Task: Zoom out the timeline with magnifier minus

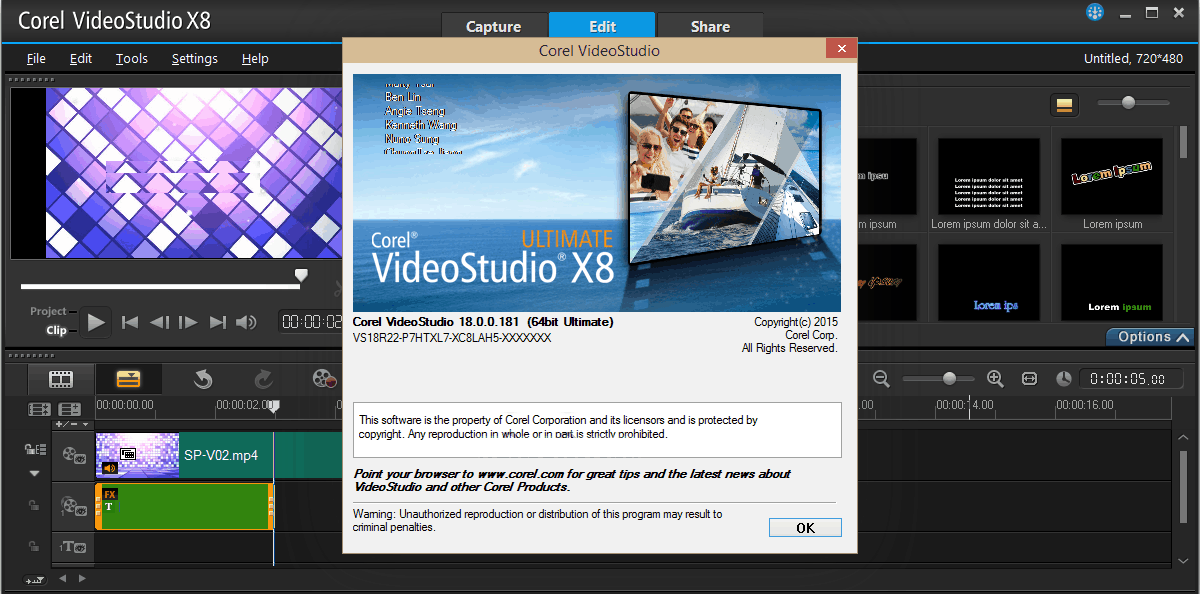Action: click(x=882, y=379)
